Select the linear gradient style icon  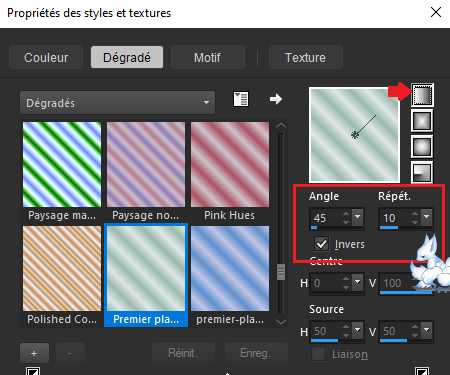(422, 95)
